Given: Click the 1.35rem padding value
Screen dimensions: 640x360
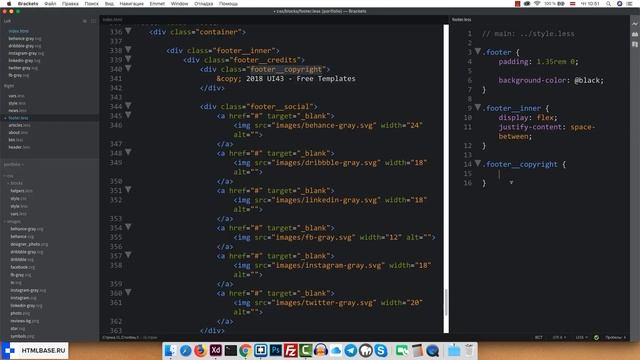Looking at the screenshot, I should [551, 62].
